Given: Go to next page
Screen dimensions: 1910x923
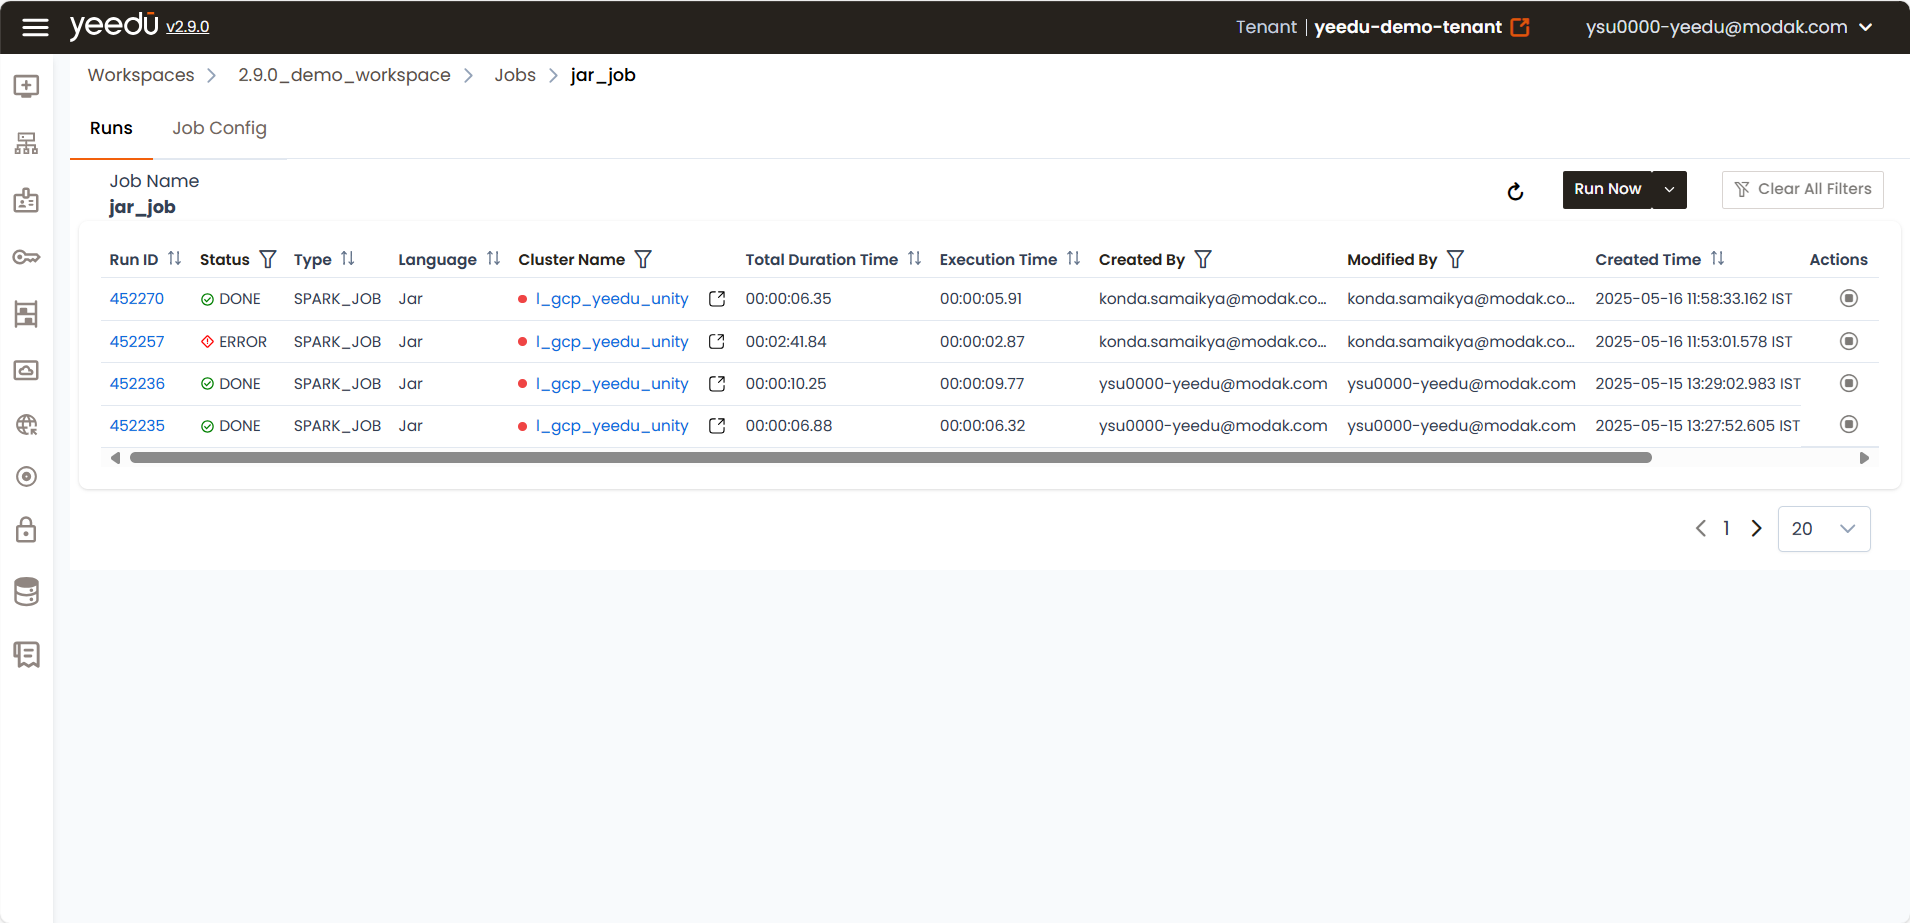Looking at the screenshot, I should [x=1756, y=528].
